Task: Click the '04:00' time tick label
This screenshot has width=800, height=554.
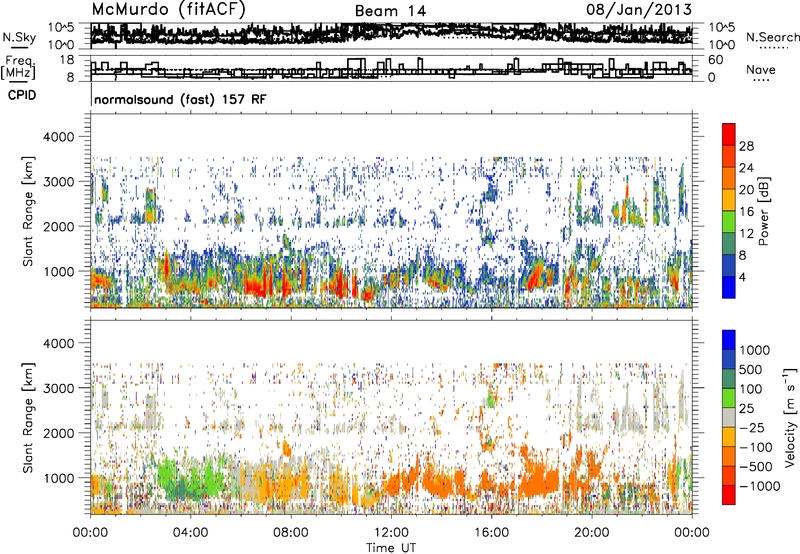Action: coord(190,533)
